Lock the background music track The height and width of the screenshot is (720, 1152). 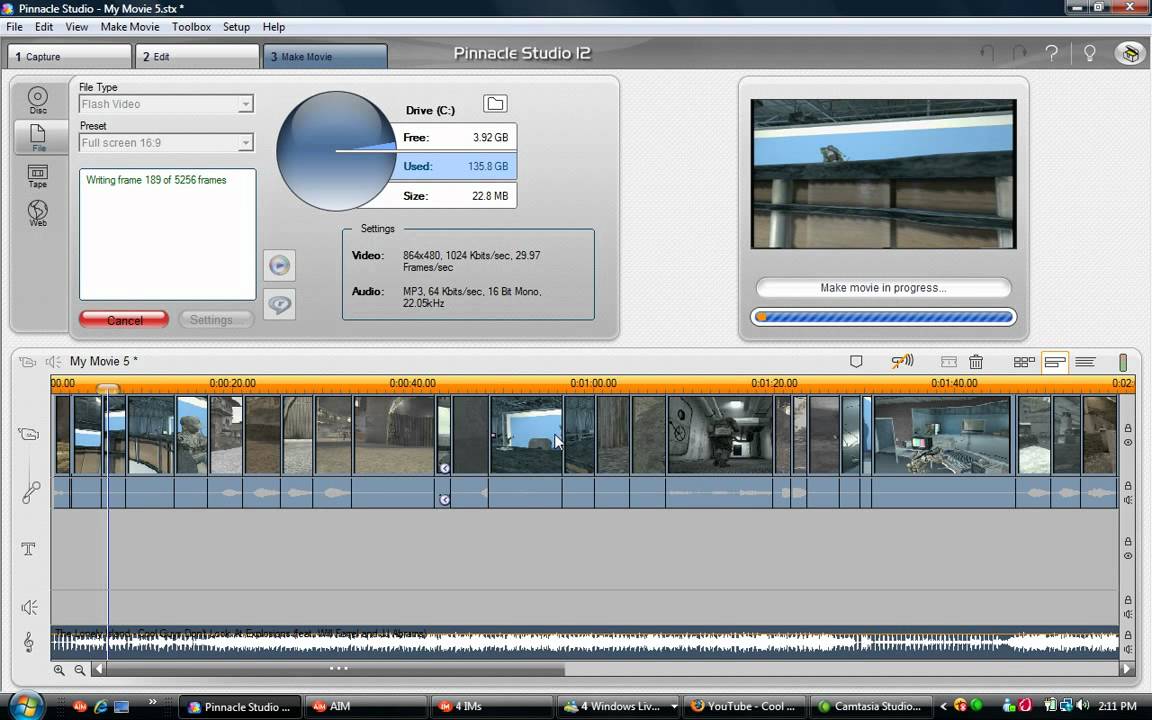[x=1128, y=636]
